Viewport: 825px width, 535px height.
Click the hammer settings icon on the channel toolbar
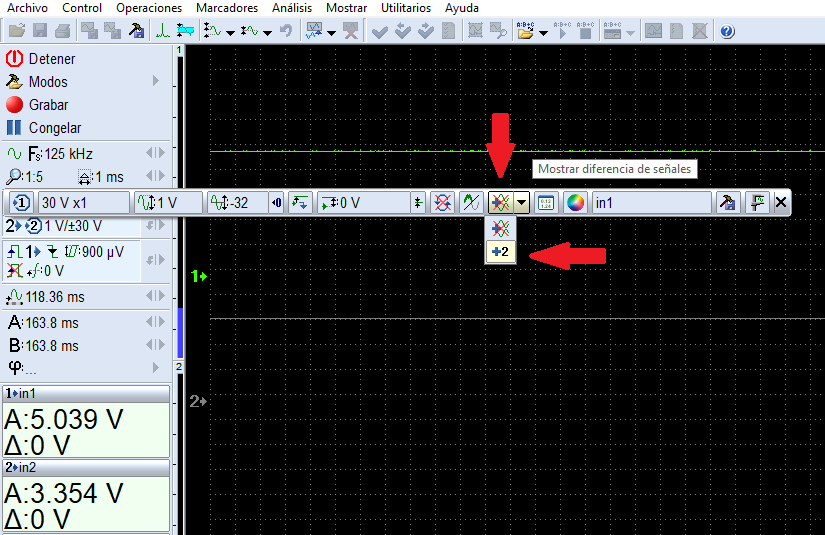tap(729, 203)
